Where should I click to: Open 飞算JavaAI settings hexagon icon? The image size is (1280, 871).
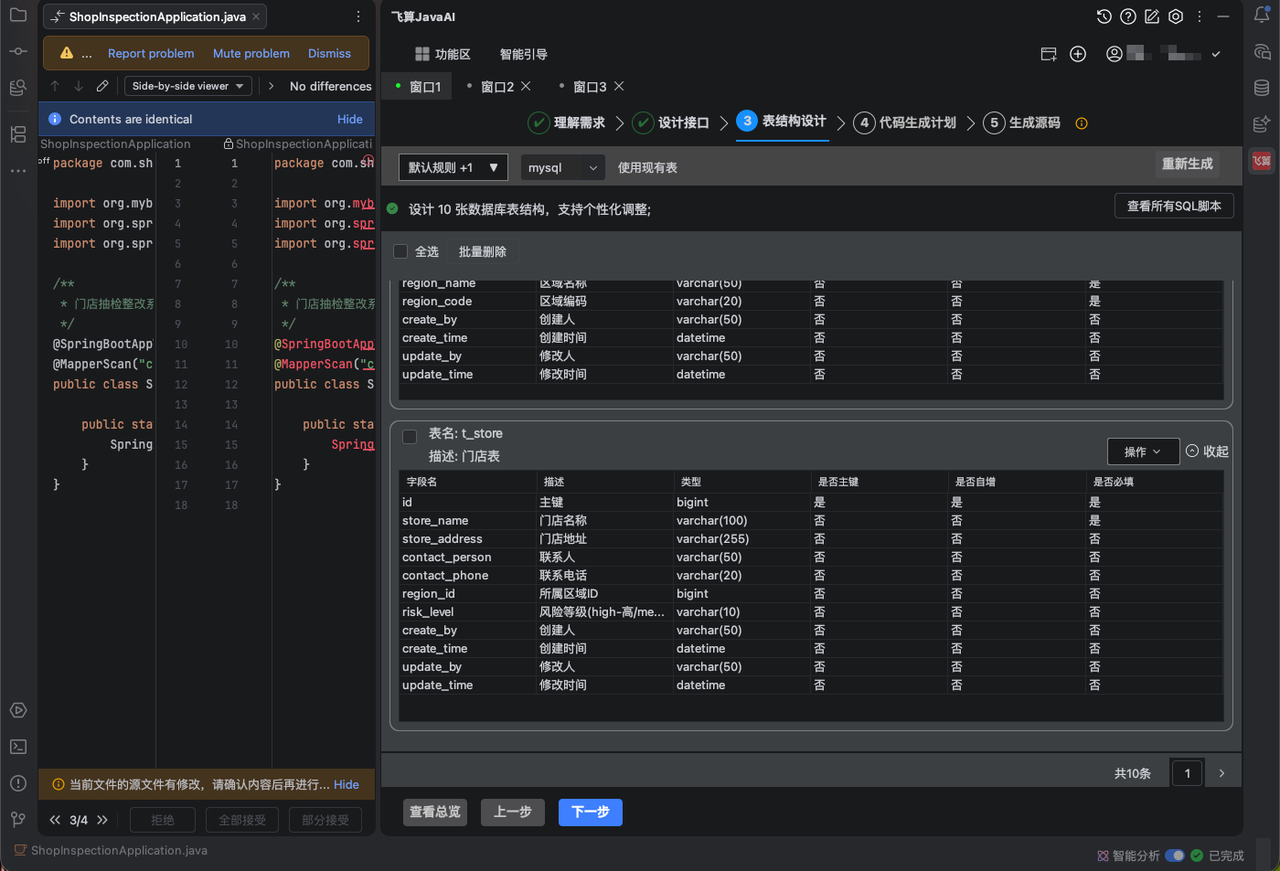pos(1176,17)
